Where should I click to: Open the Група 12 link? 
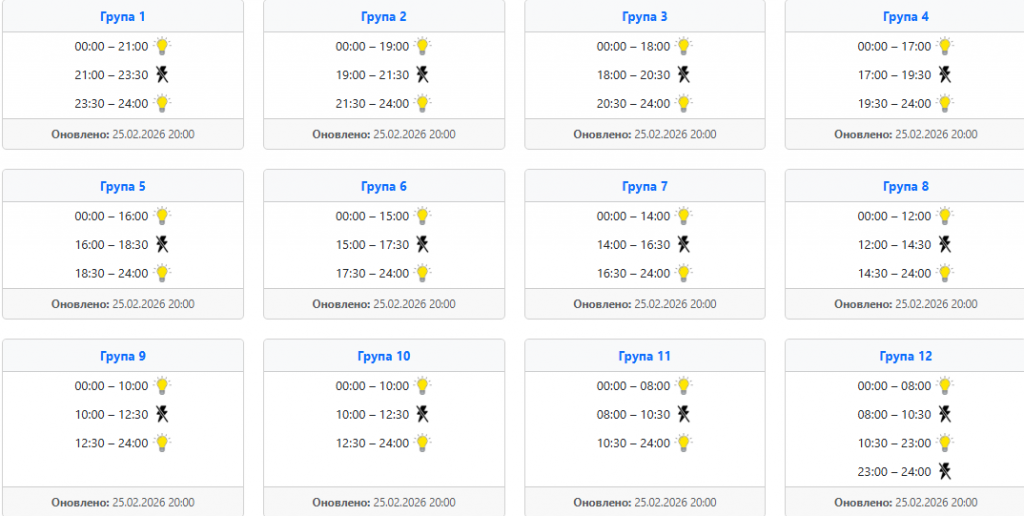(x=906, y=357)
